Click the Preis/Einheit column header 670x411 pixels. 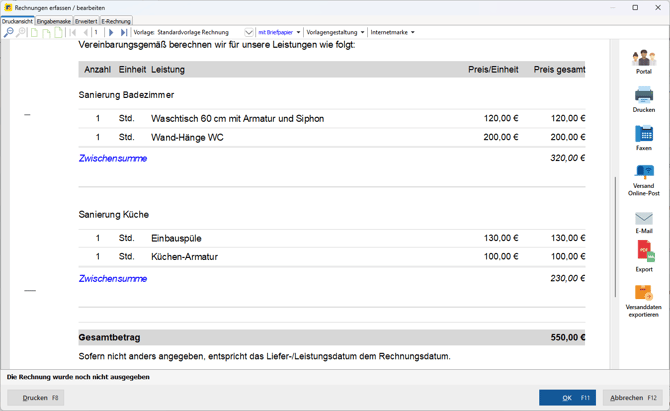click(493, 70)
